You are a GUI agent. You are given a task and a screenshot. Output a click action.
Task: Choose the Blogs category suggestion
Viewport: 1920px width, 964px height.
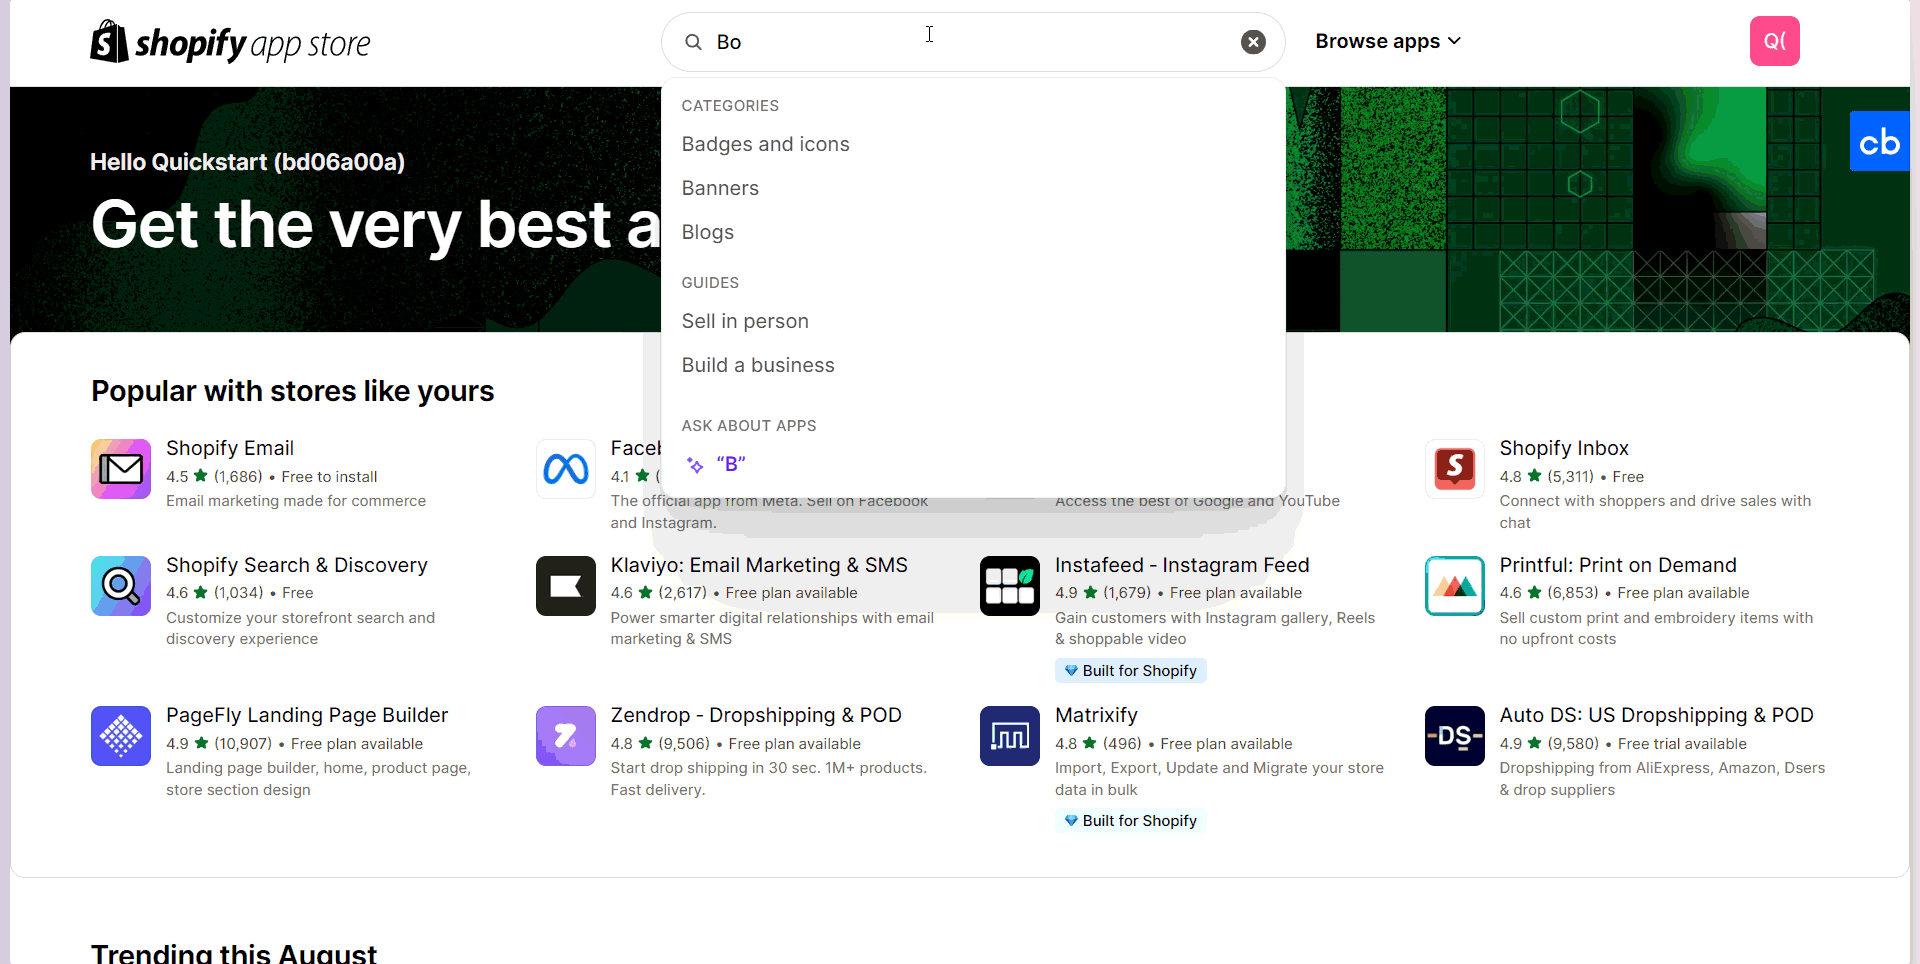point(707,232)
